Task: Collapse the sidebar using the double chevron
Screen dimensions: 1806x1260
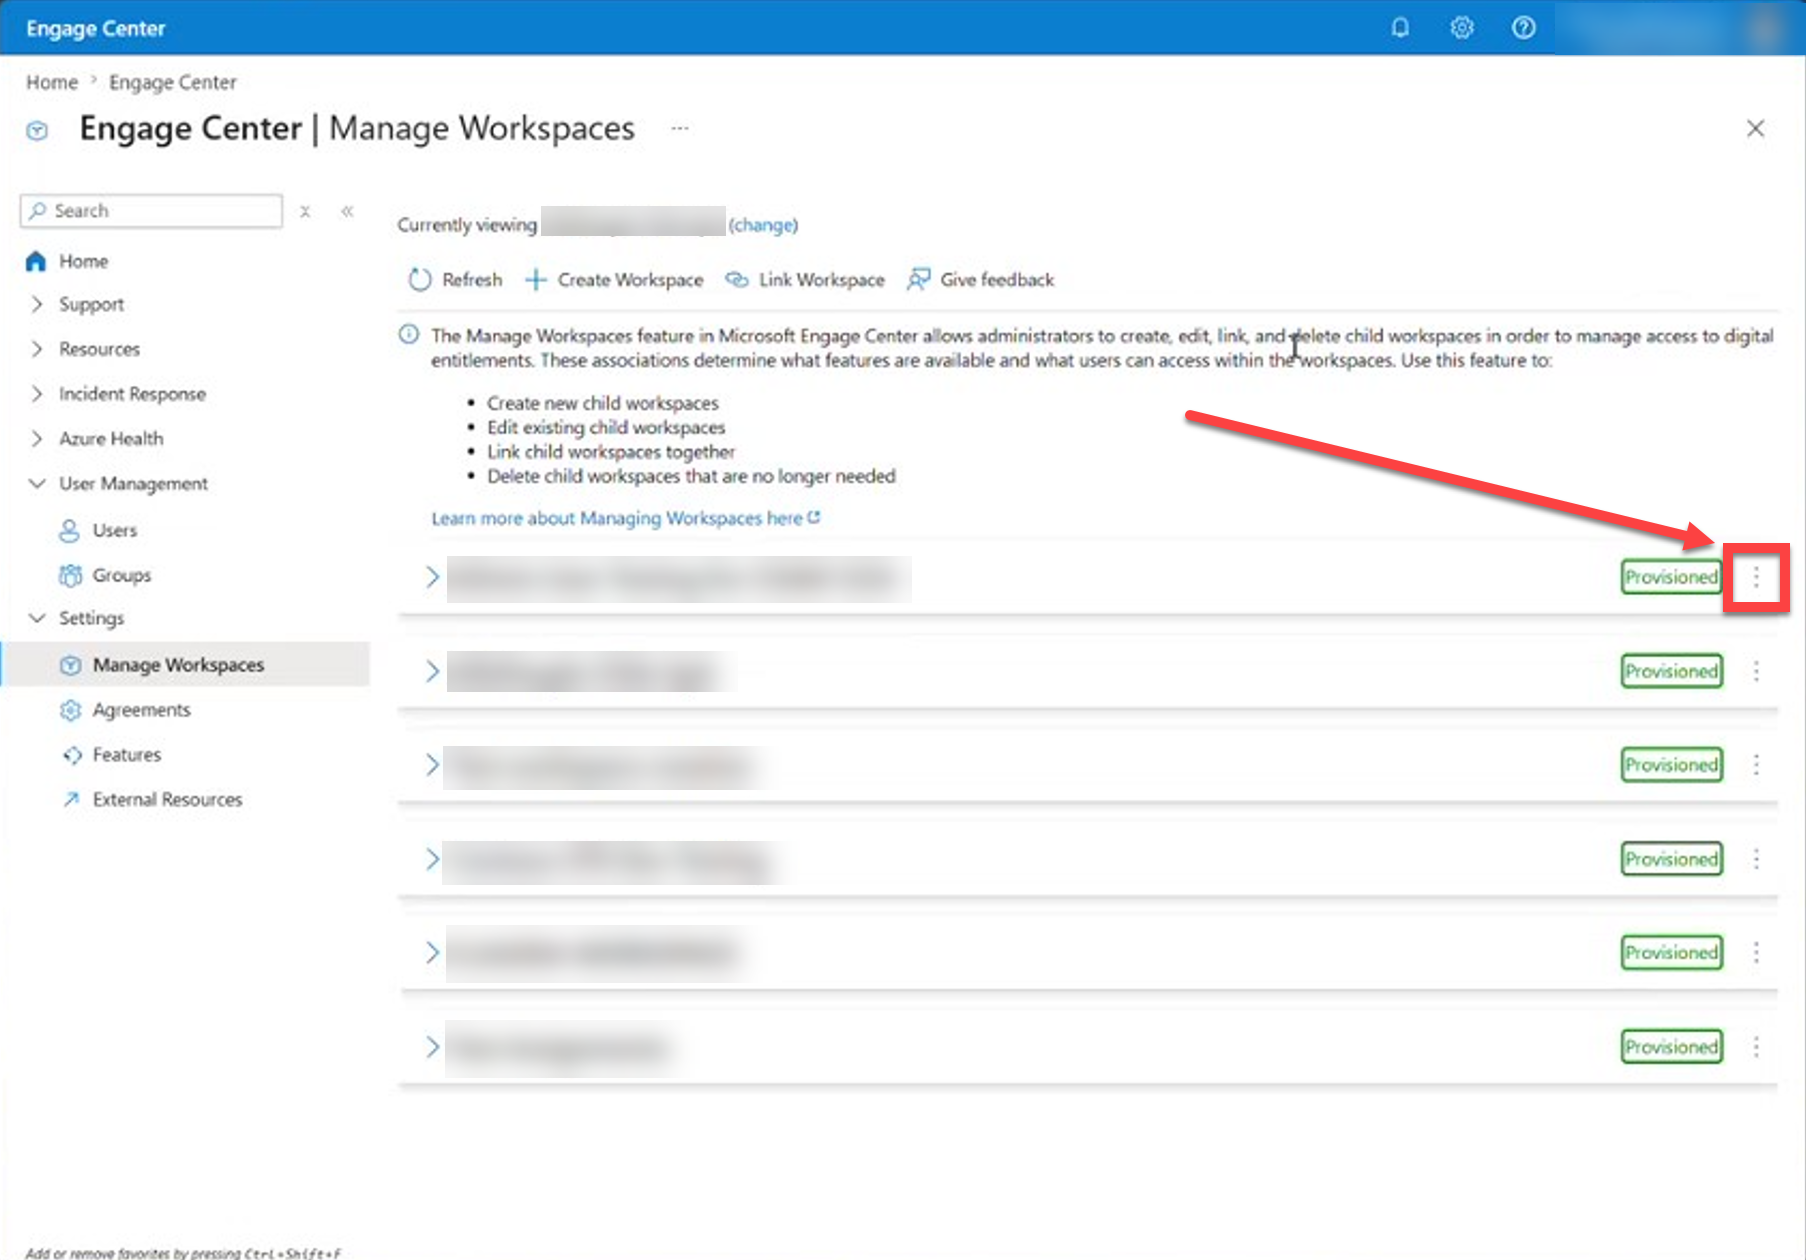Action: (x=347, y=211)
